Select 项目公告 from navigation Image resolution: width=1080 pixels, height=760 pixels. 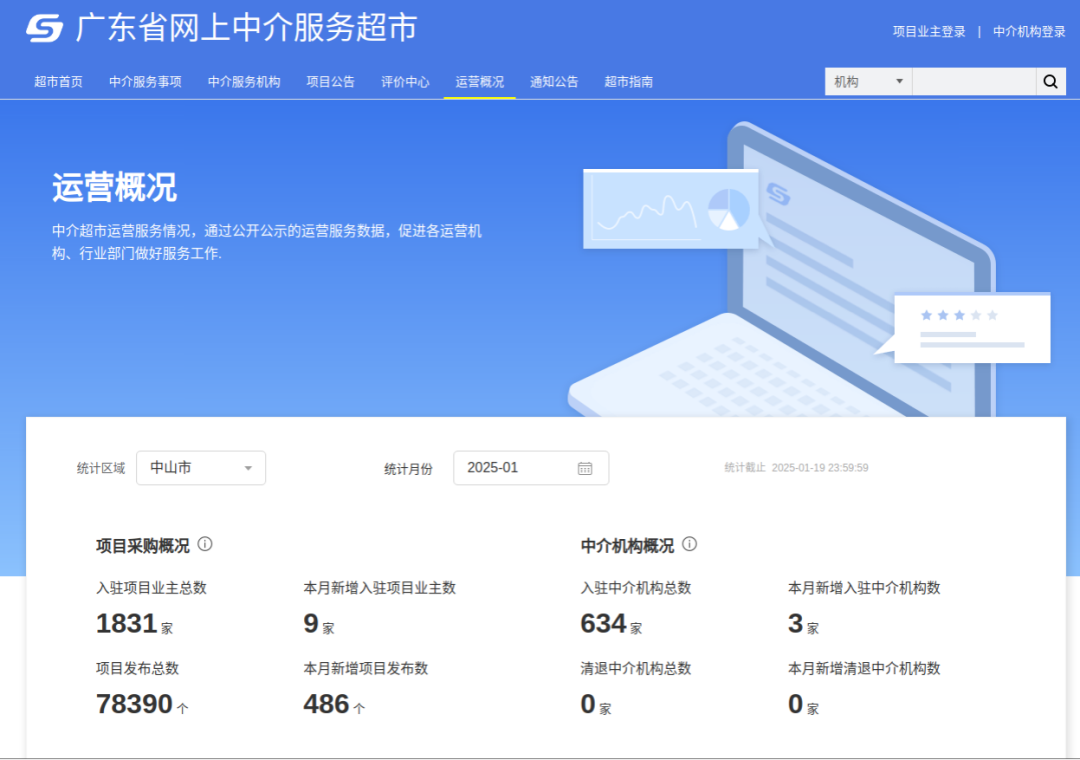(x=329, y=81)
